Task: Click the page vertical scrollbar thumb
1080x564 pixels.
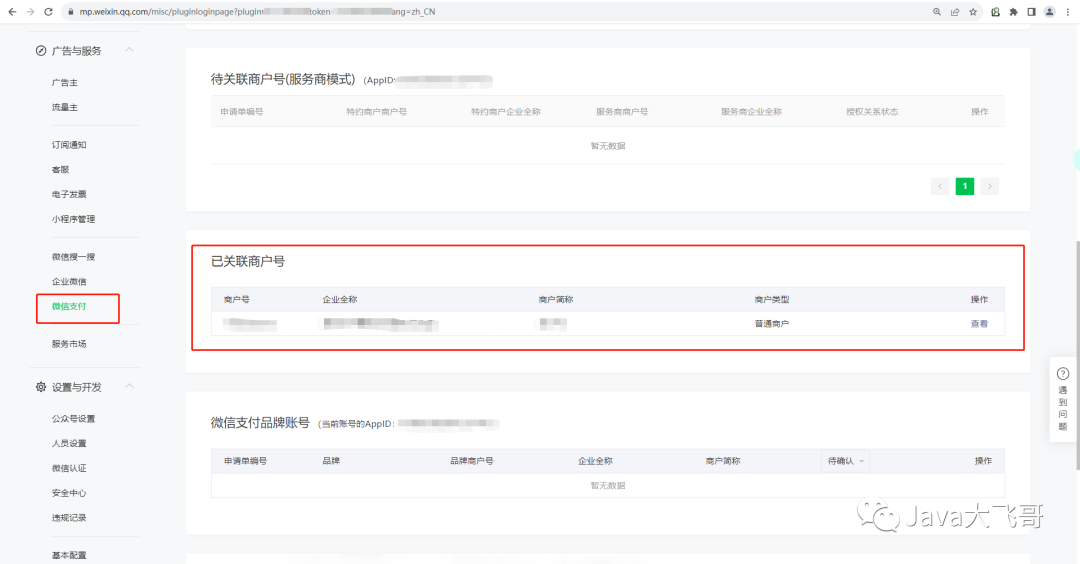Action: click(1077, 355)
